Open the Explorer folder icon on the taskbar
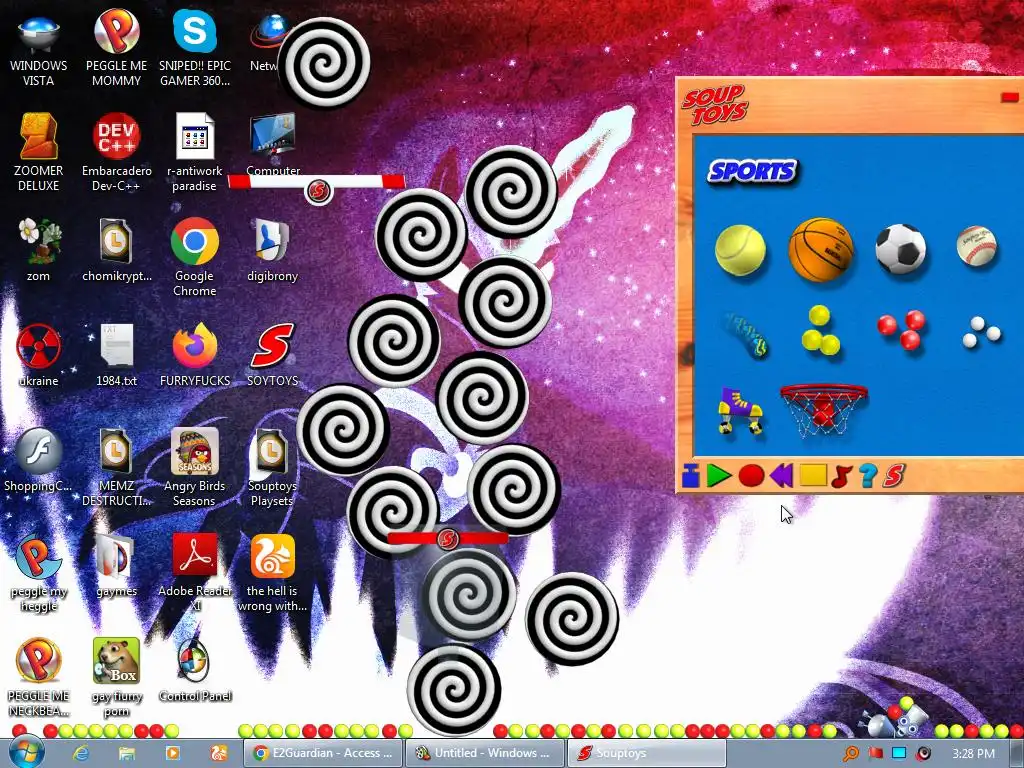 (127, 754)
